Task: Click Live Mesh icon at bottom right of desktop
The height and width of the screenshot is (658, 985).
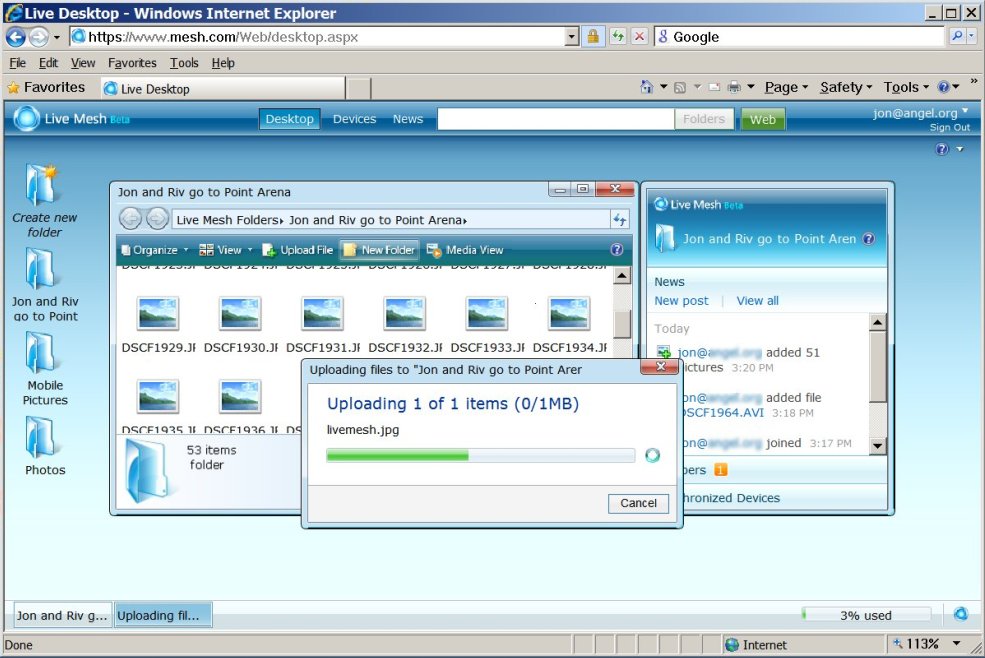Action: pyautogui.click(x=961, y=613)
